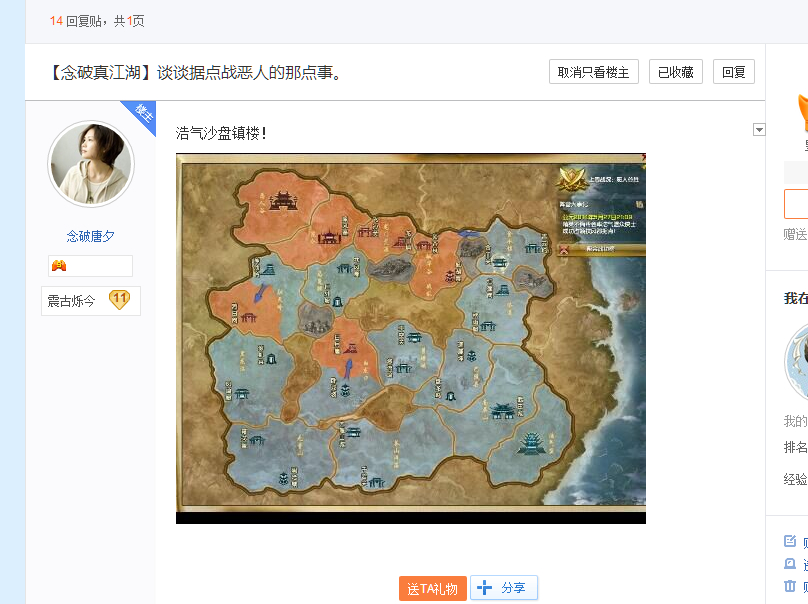Expand the post options dropdown arrow

click(x=759, y=129)
